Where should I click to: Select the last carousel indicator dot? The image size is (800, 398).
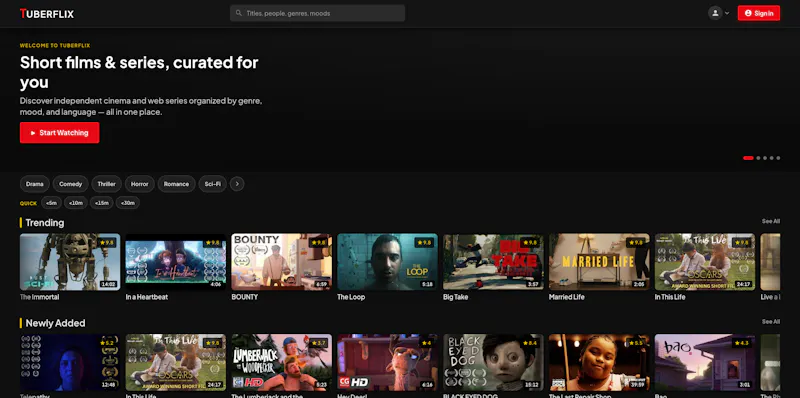(778, 158)
